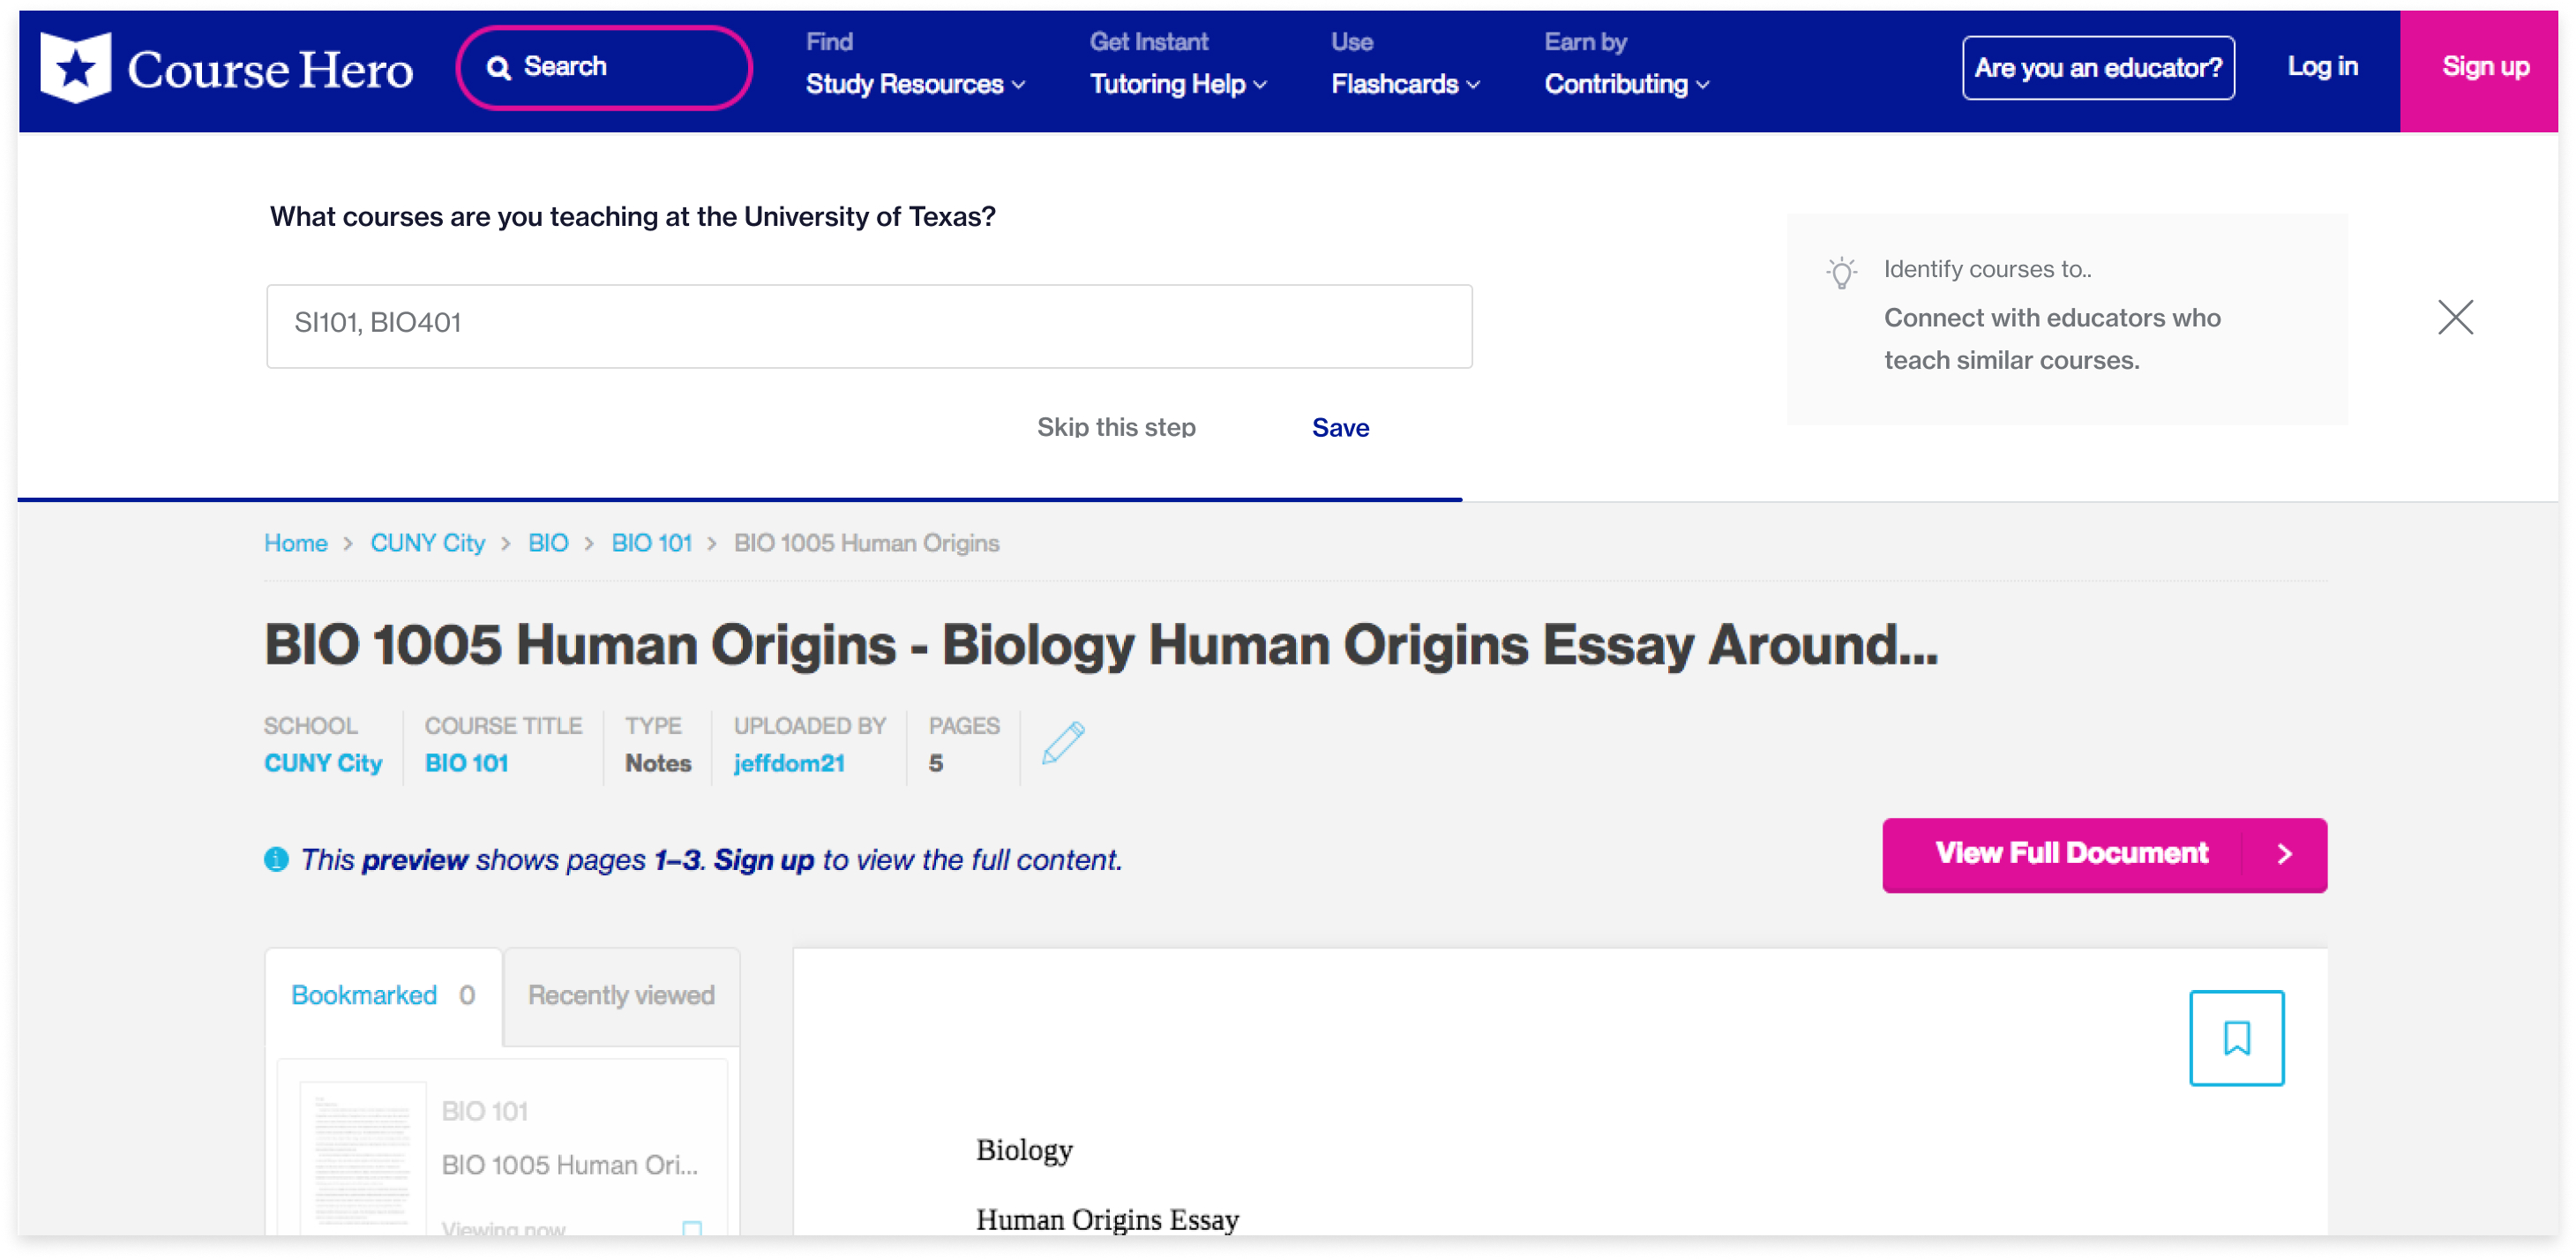Click the pencil edit icon beside Pages
This screenshot has width=2576, height=1260.
click(1062, 743)
